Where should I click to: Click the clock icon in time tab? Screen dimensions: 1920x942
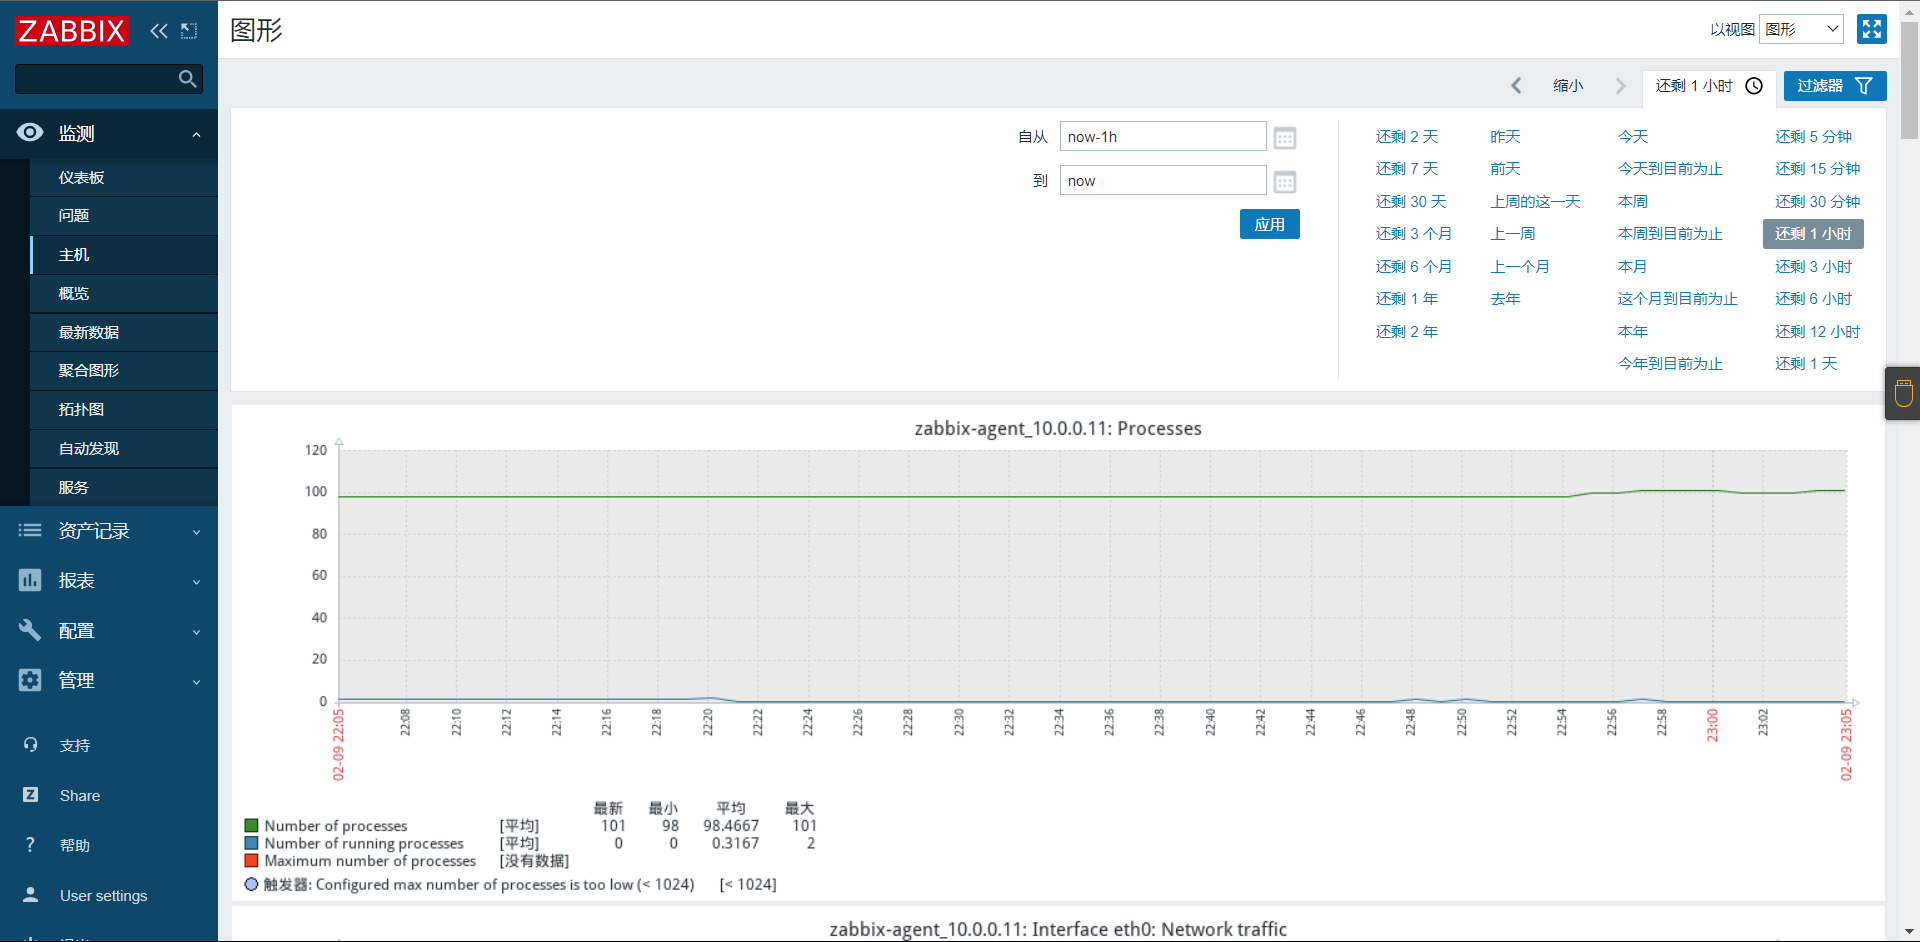1754,86
